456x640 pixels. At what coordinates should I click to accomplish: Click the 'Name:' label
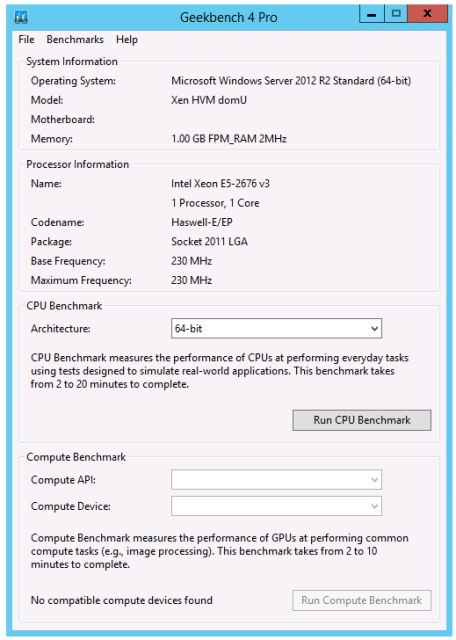coord(46,184)
